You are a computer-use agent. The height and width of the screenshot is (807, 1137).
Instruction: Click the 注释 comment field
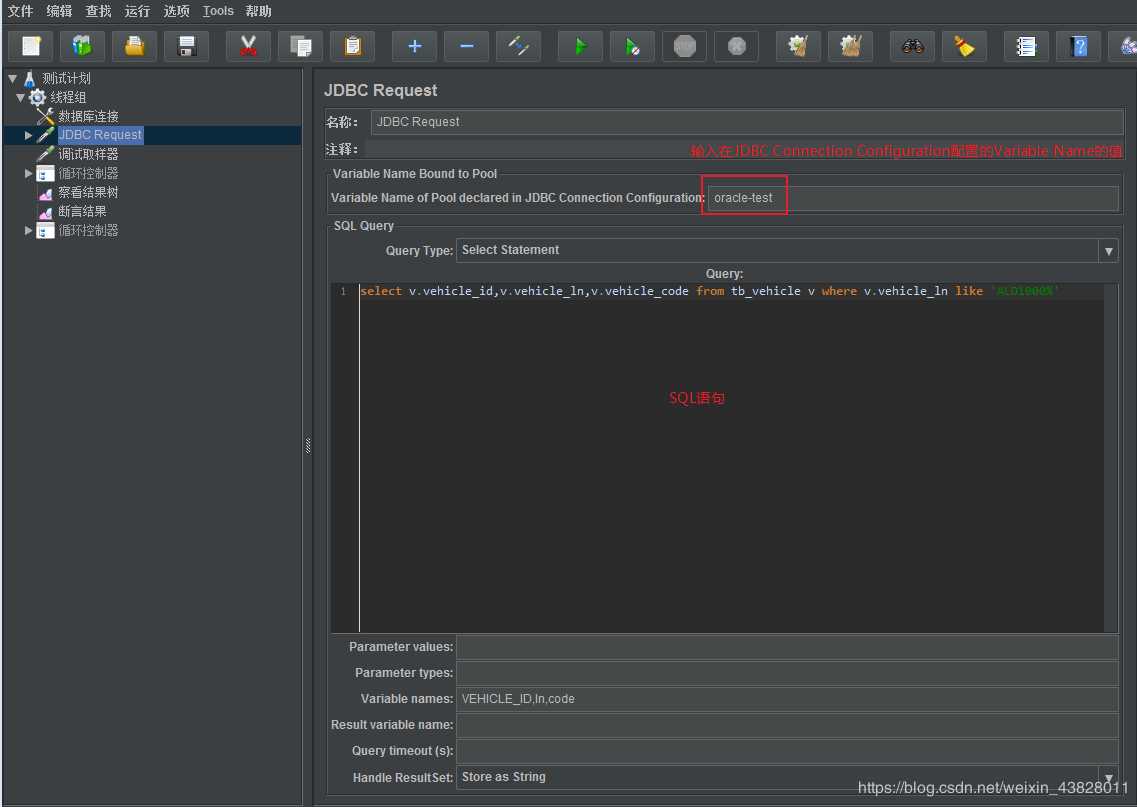click(x=744, y=149)
